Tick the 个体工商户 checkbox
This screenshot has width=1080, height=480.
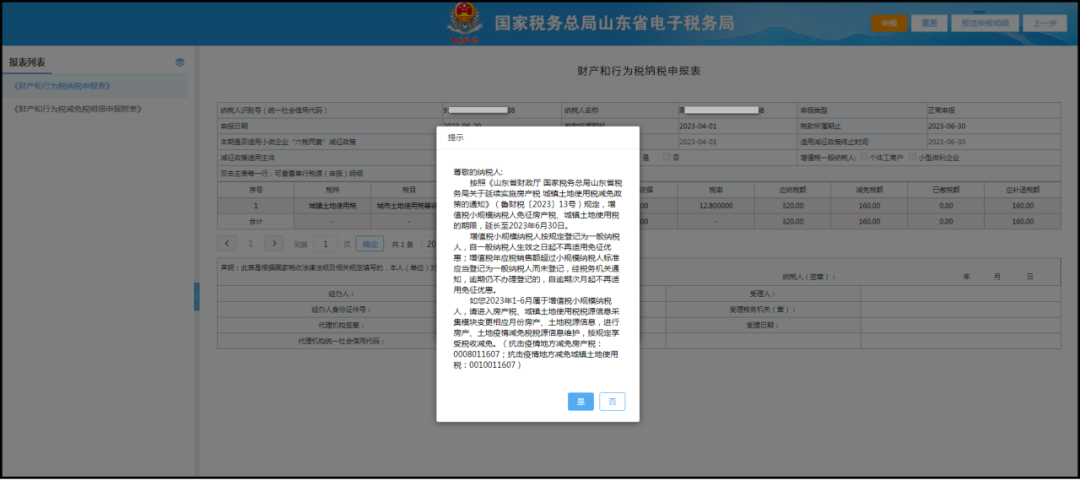[x=864, y=157]
